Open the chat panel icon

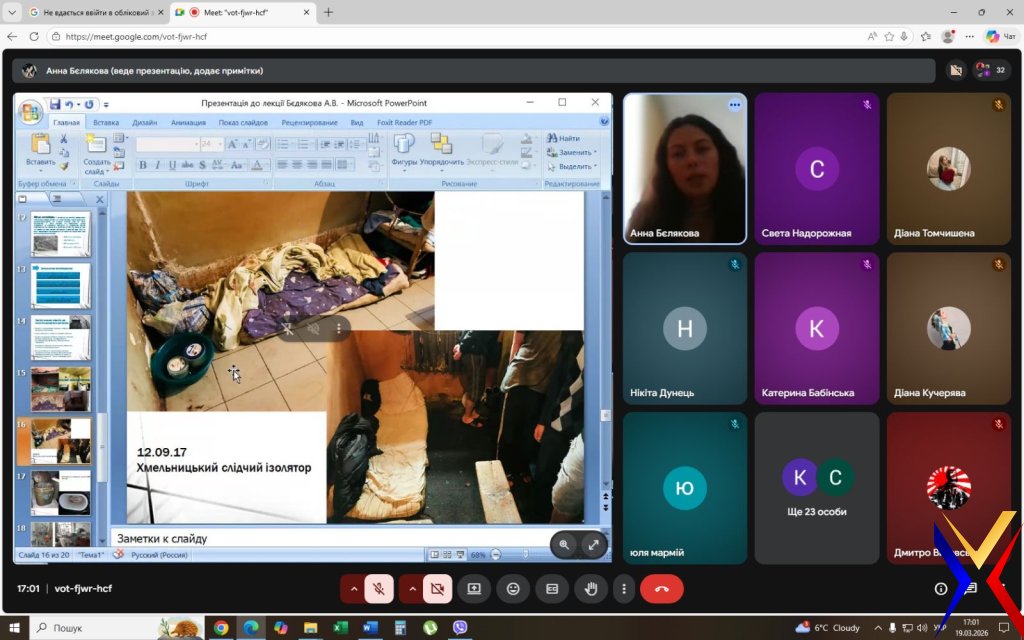coord(970,589)
